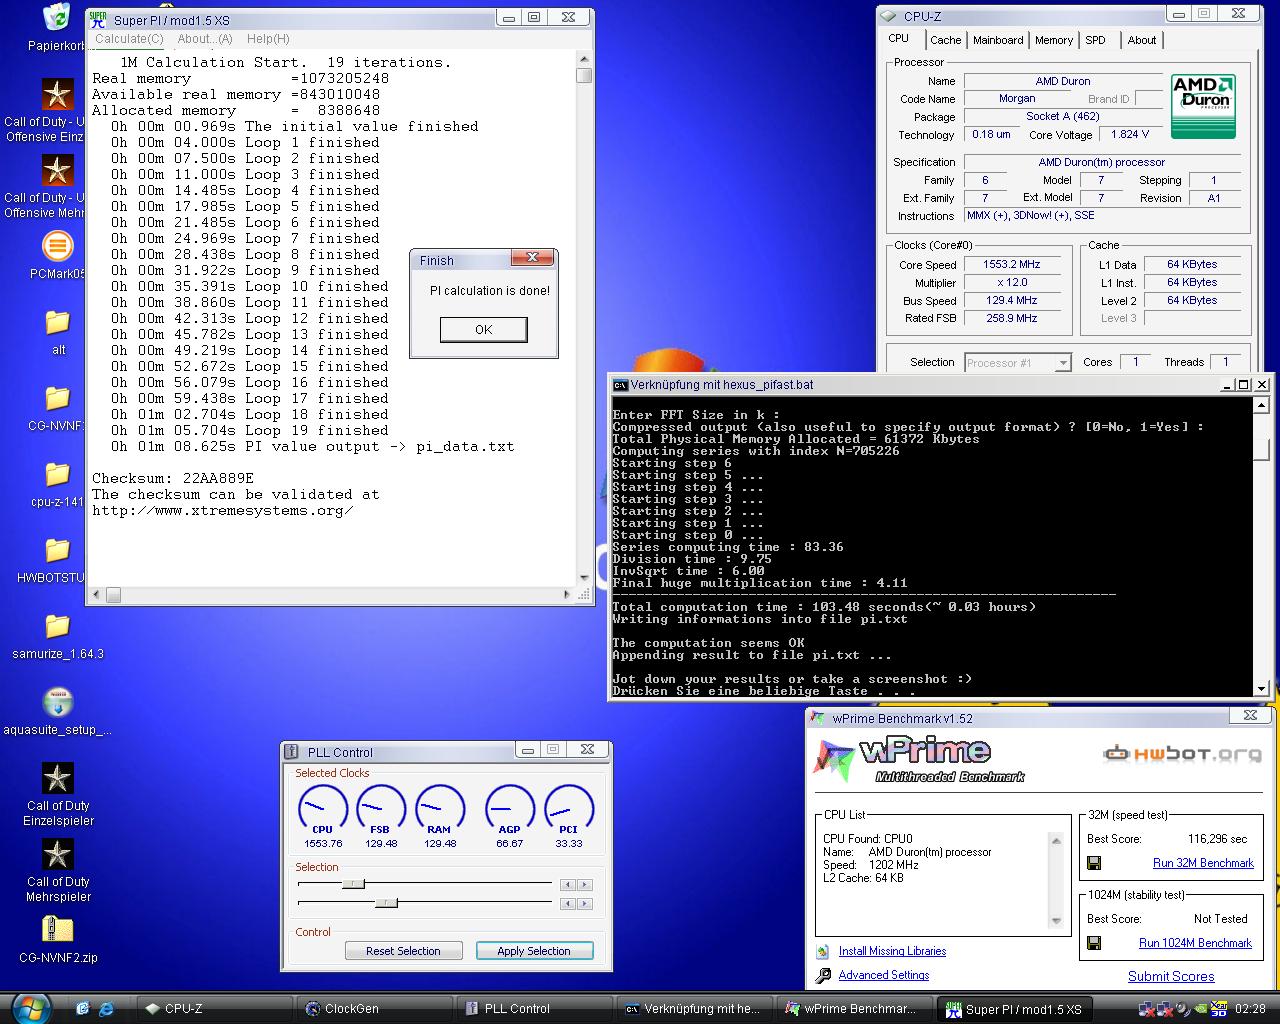This screenshot has width=1280, height=1024.
Task: Select the Call of Duty Einzelspieler shortcut
Action: (x=57, y=778)
